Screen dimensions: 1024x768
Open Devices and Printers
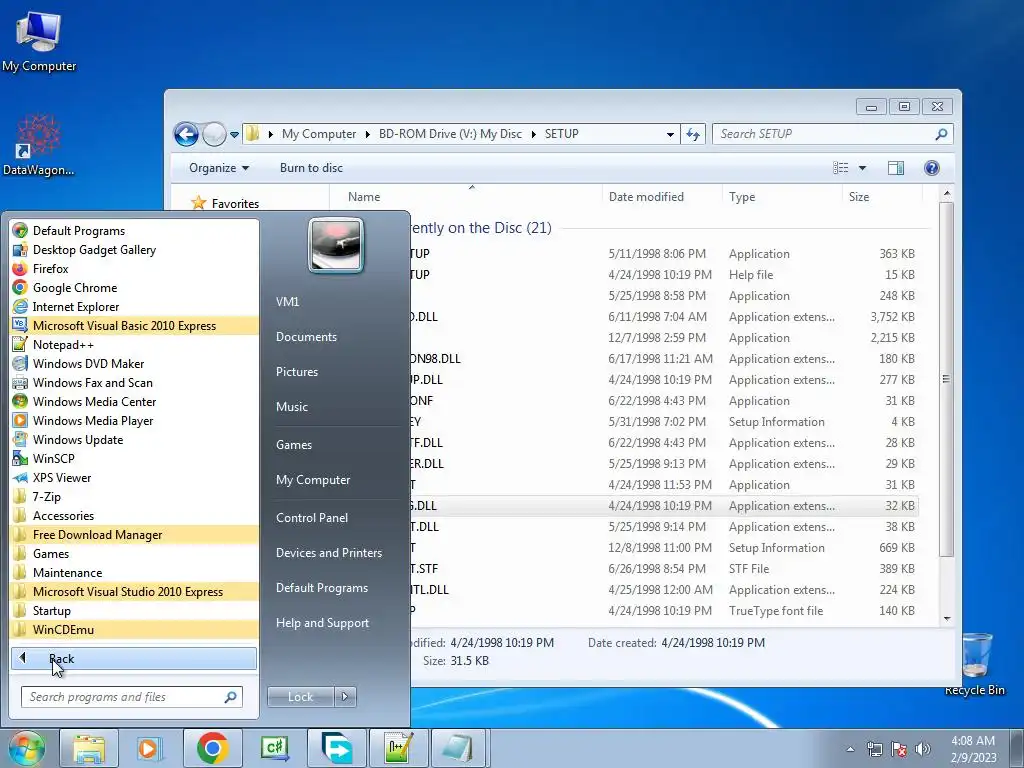[x=328, y=552]
